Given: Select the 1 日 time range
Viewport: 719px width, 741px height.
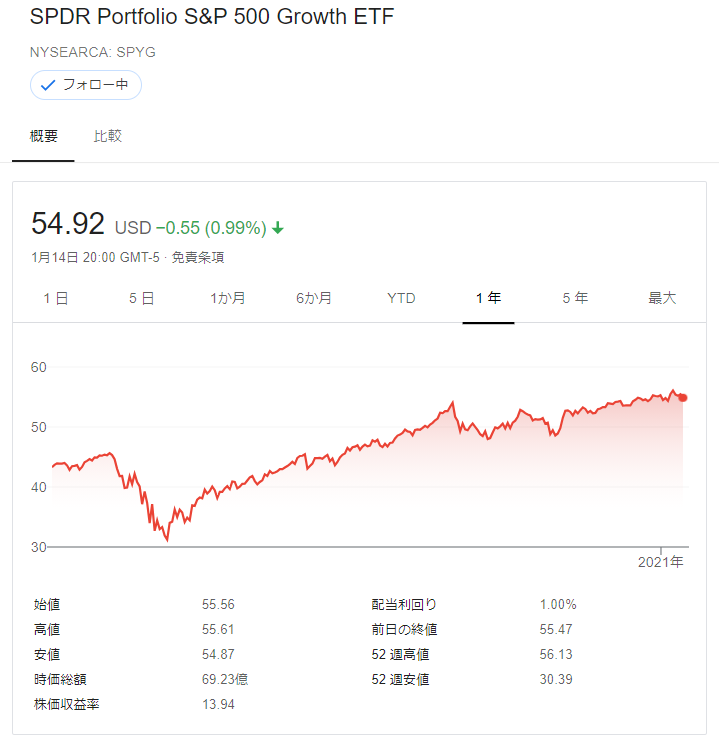Looking at the screenshot, I should pyautogui.click(x=56, y=298).
